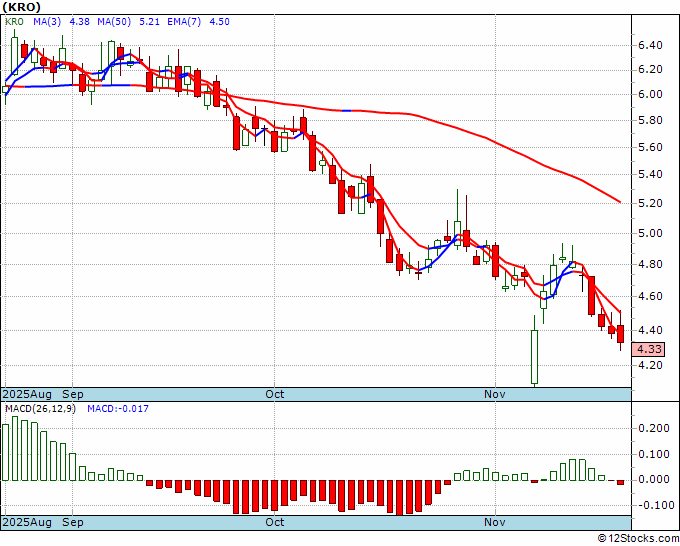Open the 12Stocks.com copyright link

(638, 539)
